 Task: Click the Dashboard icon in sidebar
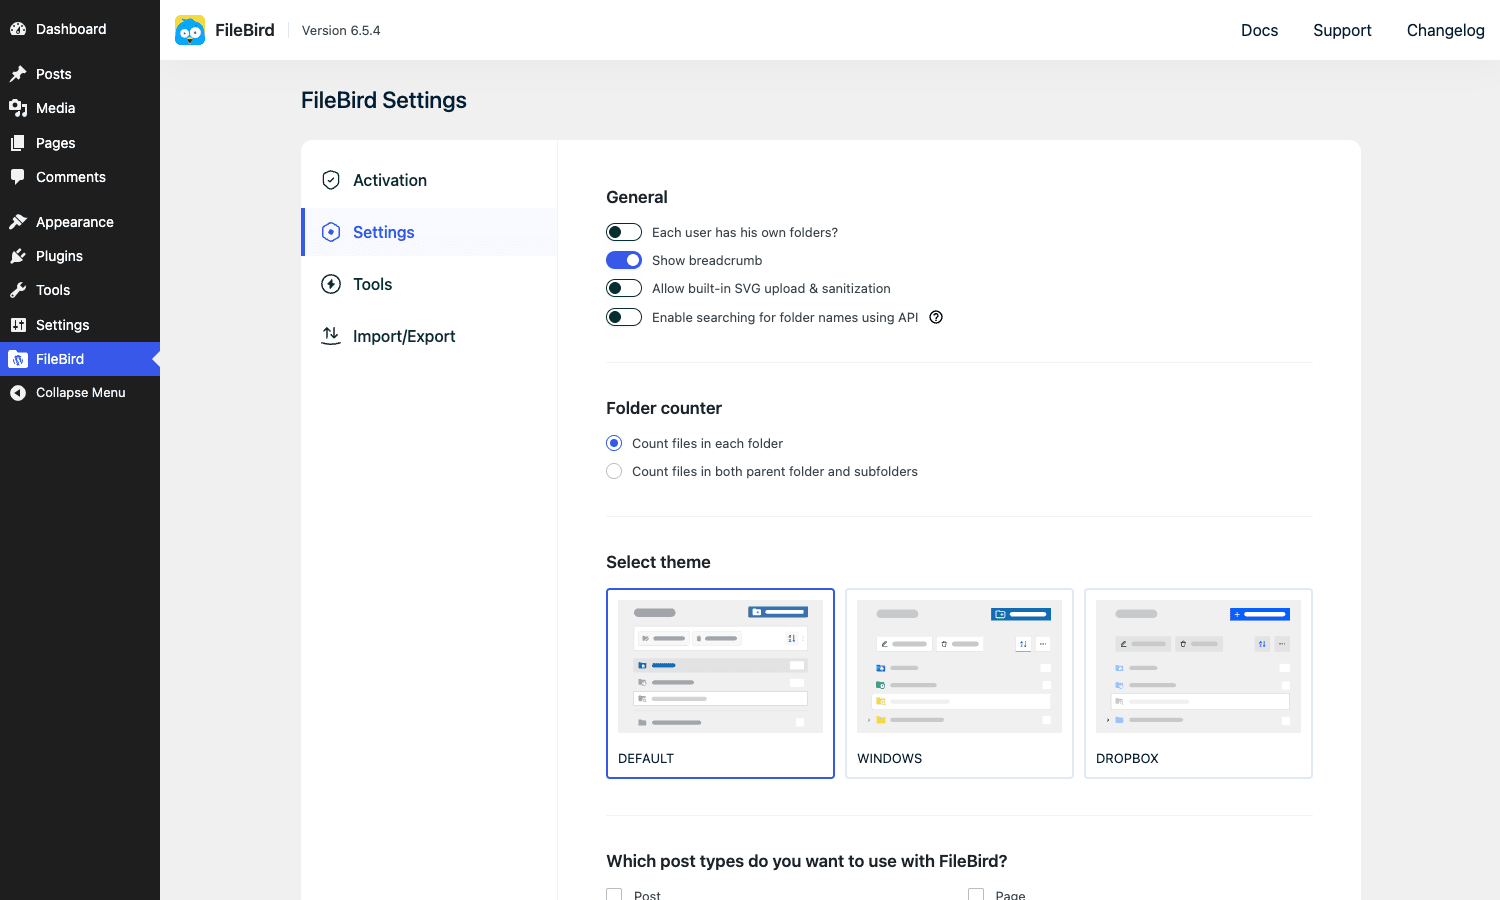(x=18, y=29)
